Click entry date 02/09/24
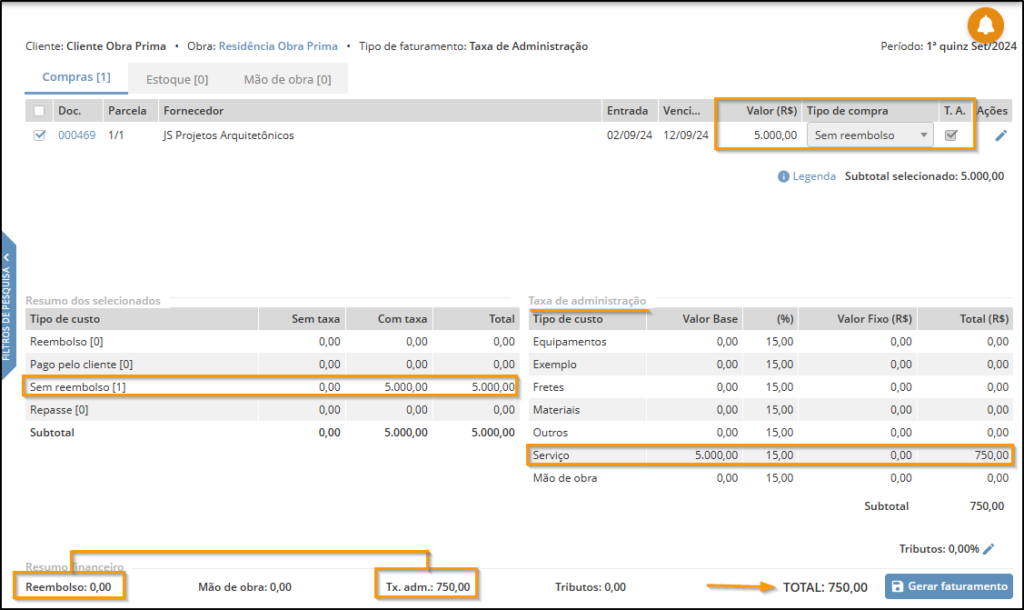 629,135
